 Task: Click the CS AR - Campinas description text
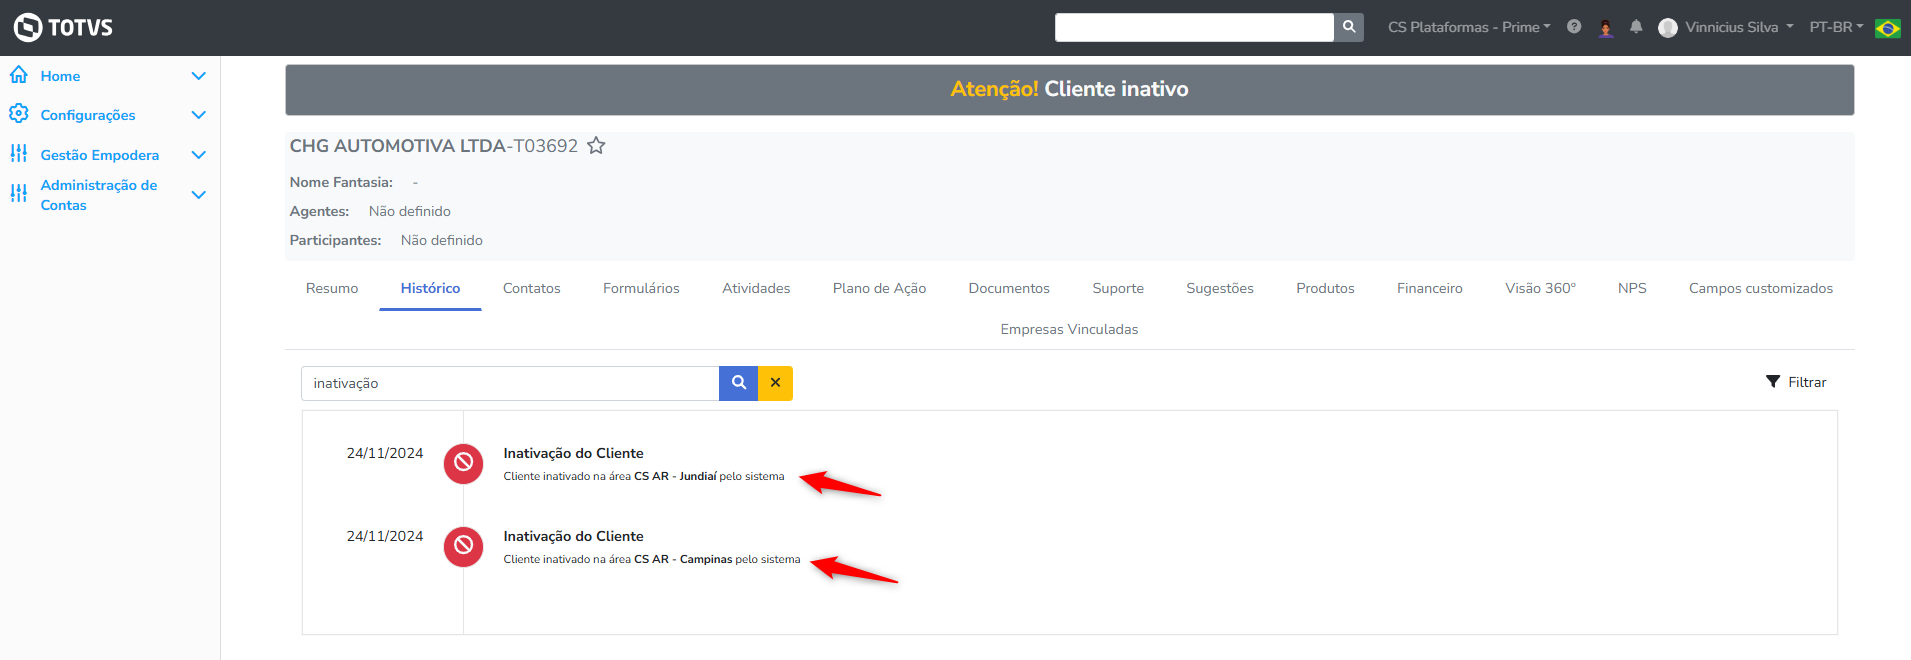point(652,559)
